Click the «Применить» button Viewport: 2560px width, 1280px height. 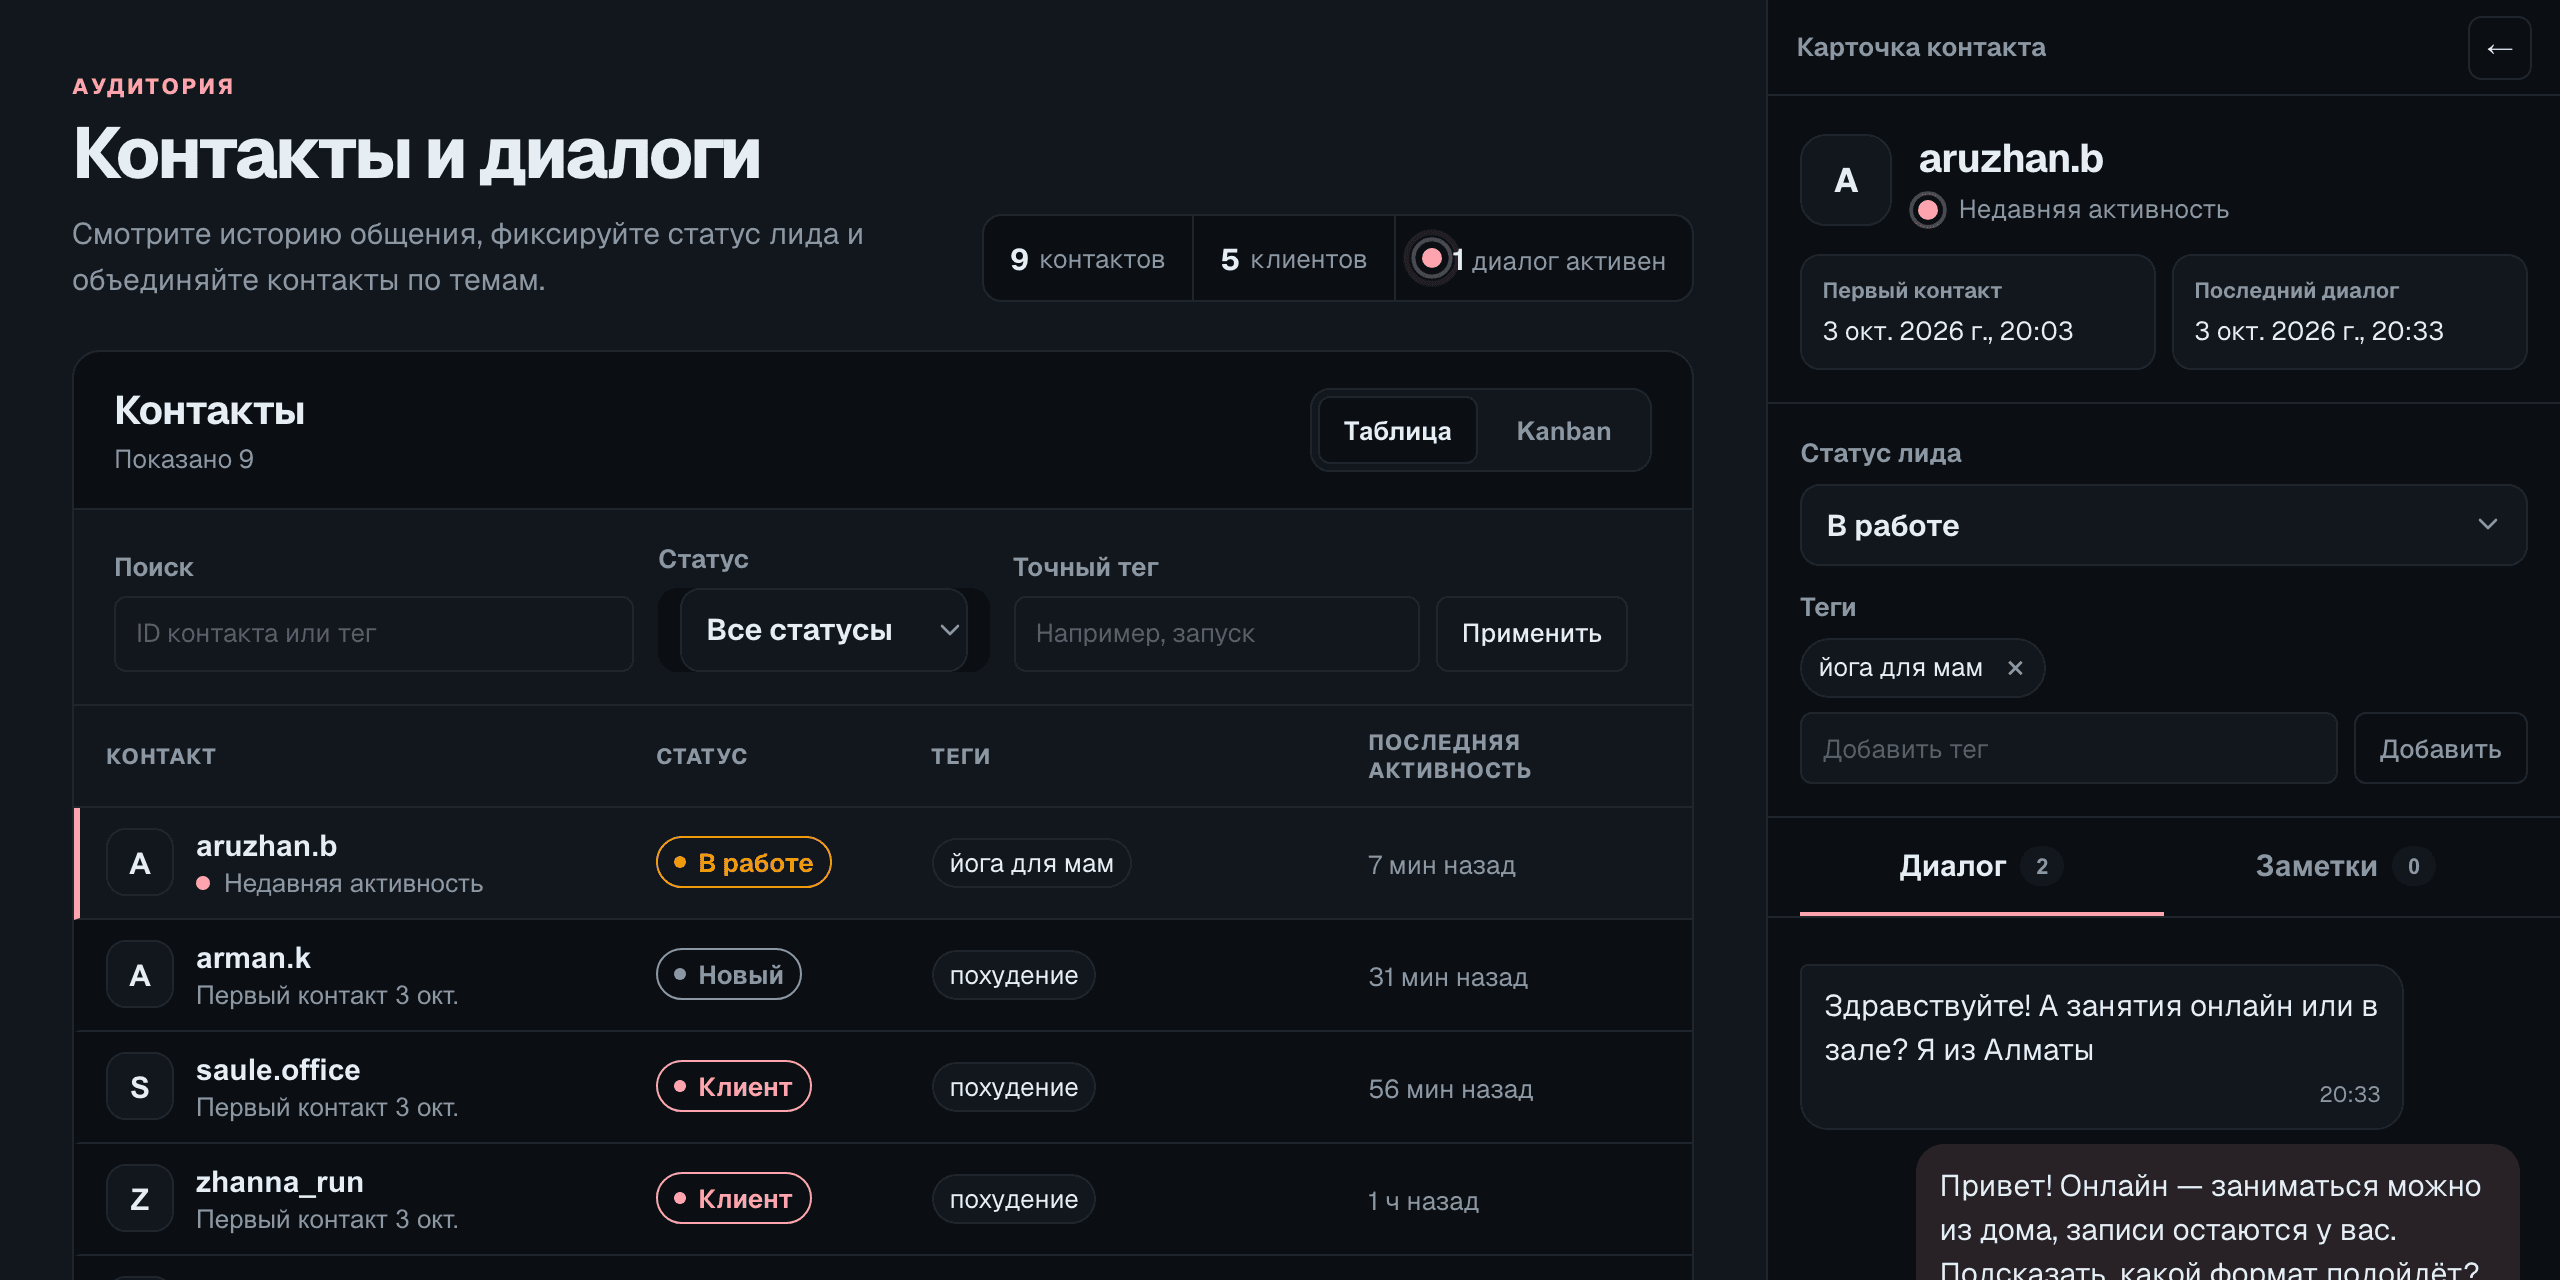(1531, 634)
